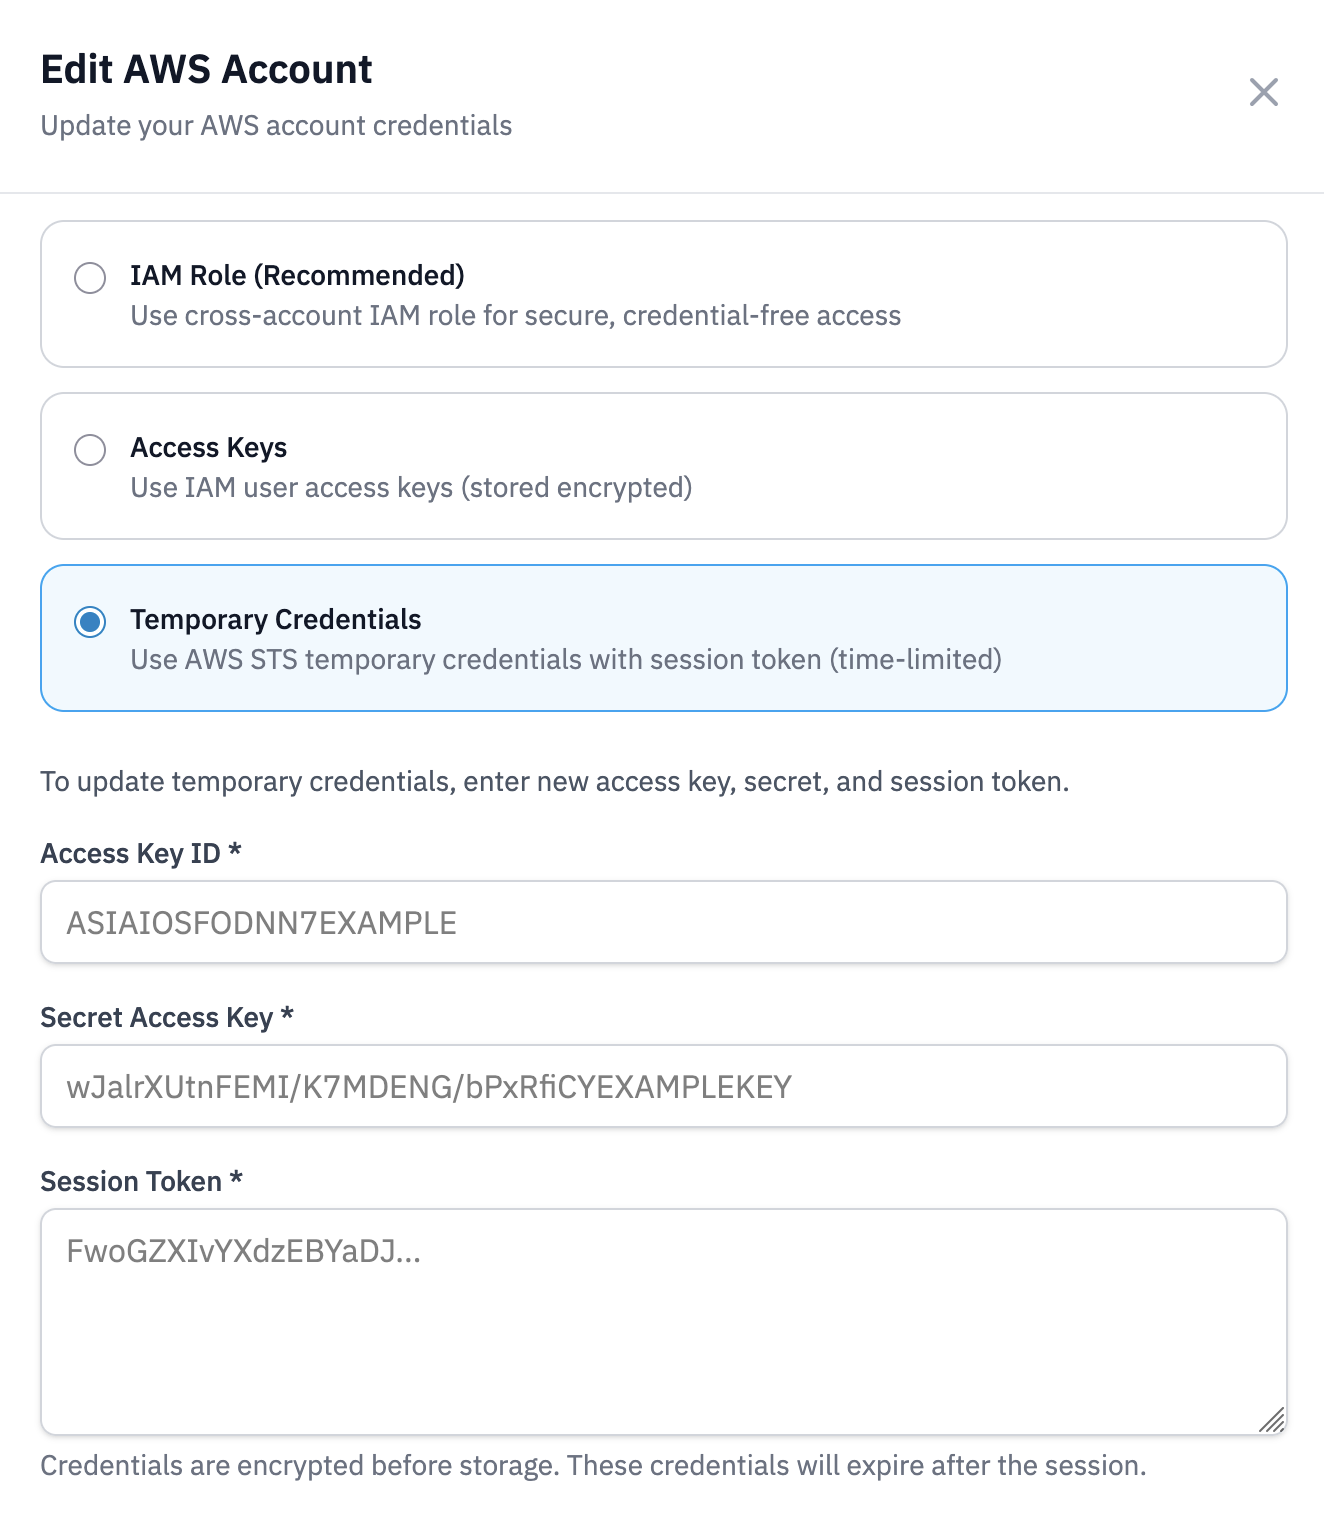This screenshot has width=1324, height=1514.
Task: Click the "stored encrypted" access keys description
Action: click(x=411, y=488)
